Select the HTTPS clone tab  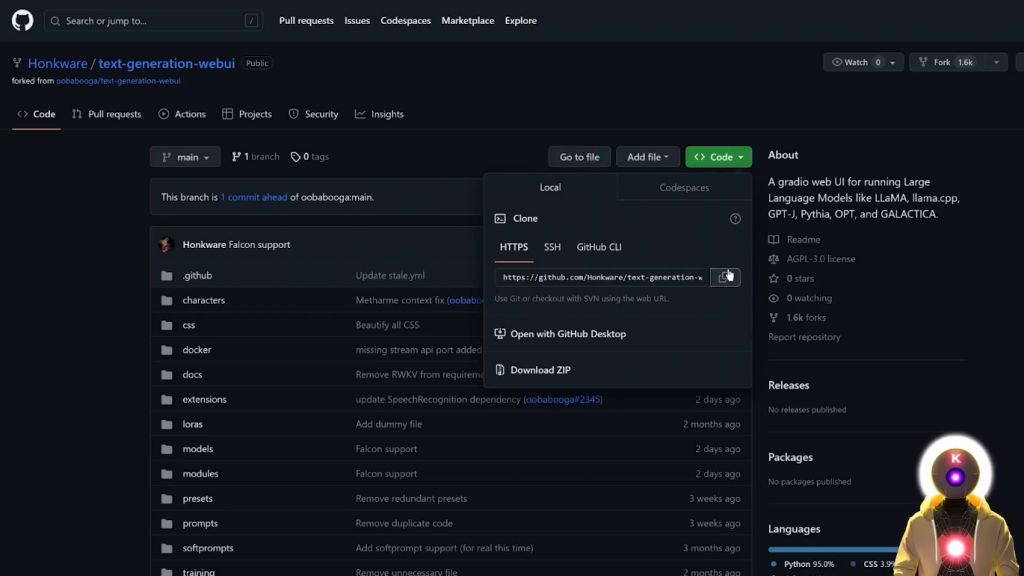pos(513,248)
